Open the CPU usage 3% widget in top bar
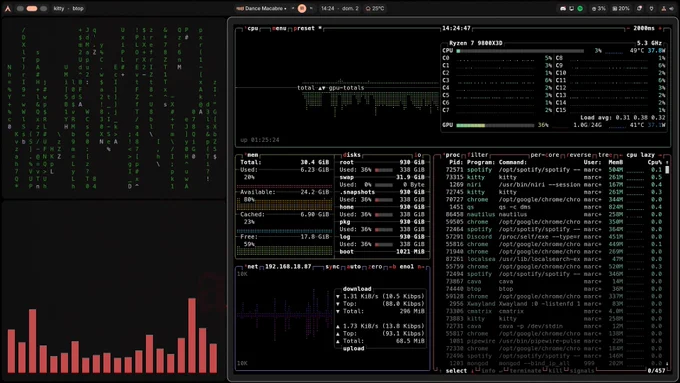This screenshot has width=680, height=383. tap(598, 8)
